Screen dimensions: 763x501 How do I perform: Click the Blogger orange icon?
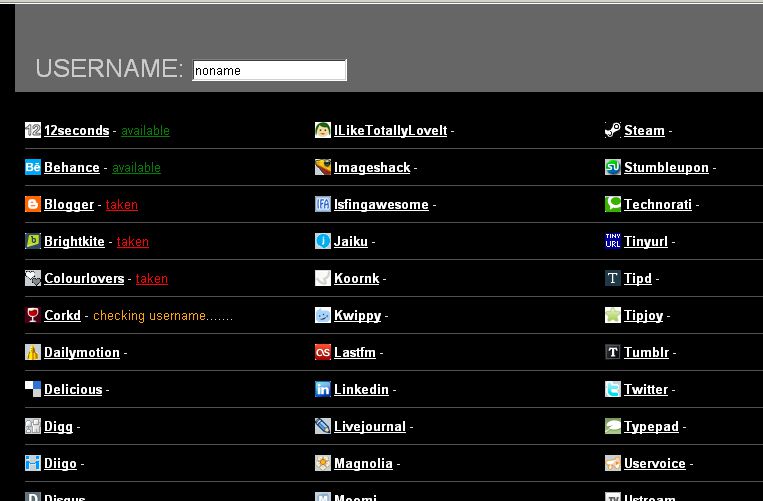tap(33, 204)
